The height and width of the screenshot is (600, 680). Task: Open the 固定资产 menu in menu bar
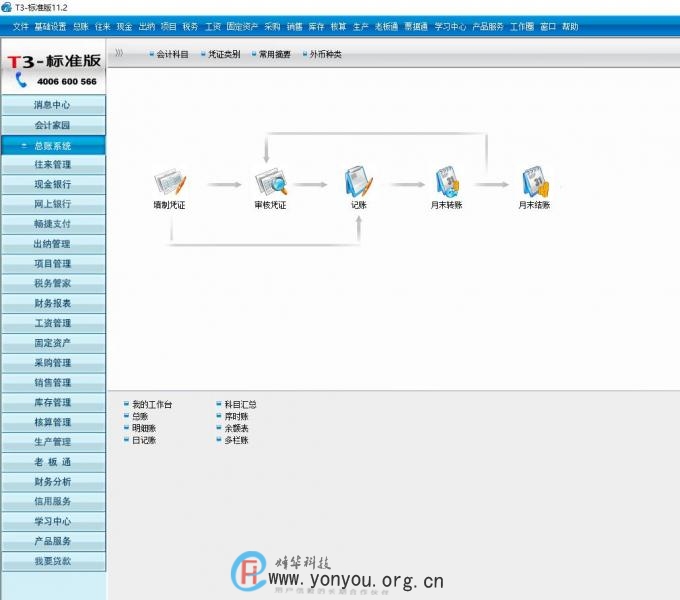242,27
